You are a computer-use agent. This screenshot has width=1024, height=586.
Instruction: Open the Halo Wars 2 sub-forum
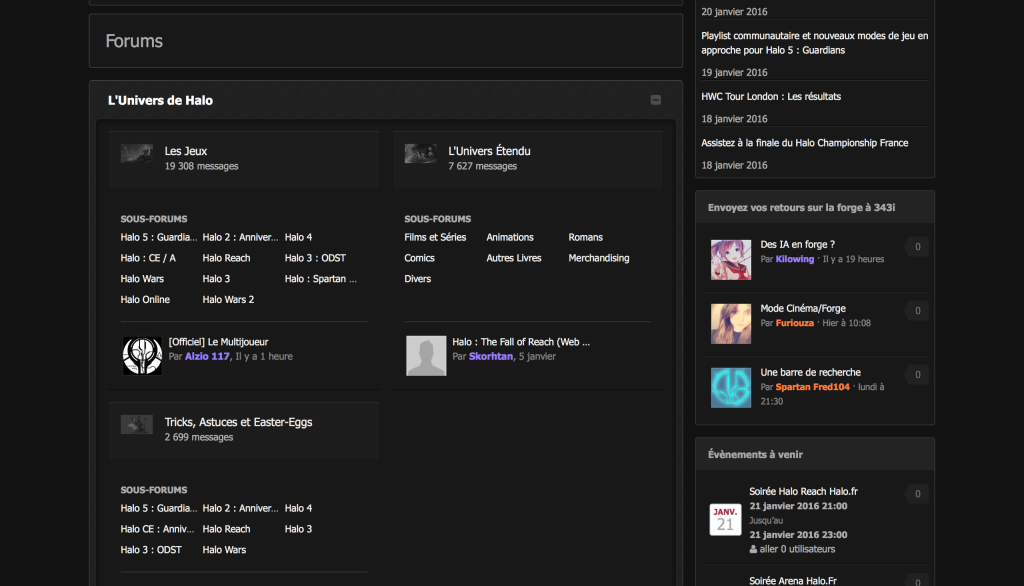pyautogui.click(x=228, y=300)
